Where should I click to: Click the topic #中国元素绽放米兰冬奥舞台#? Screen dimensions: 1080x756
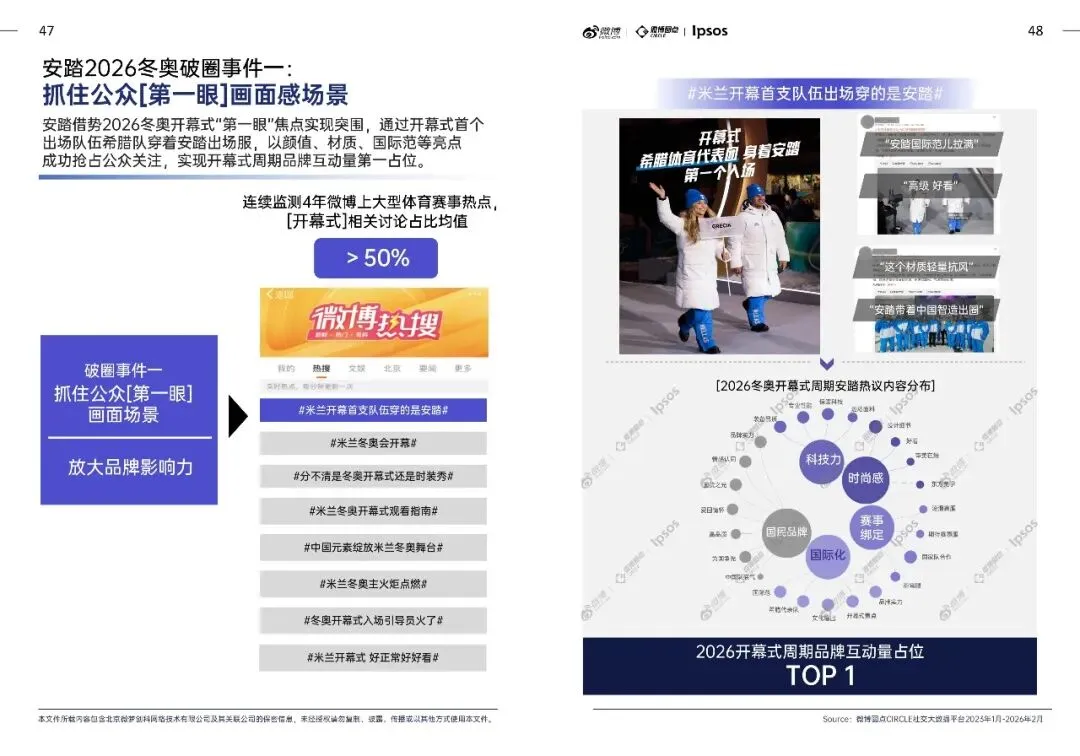coord(373,547)
